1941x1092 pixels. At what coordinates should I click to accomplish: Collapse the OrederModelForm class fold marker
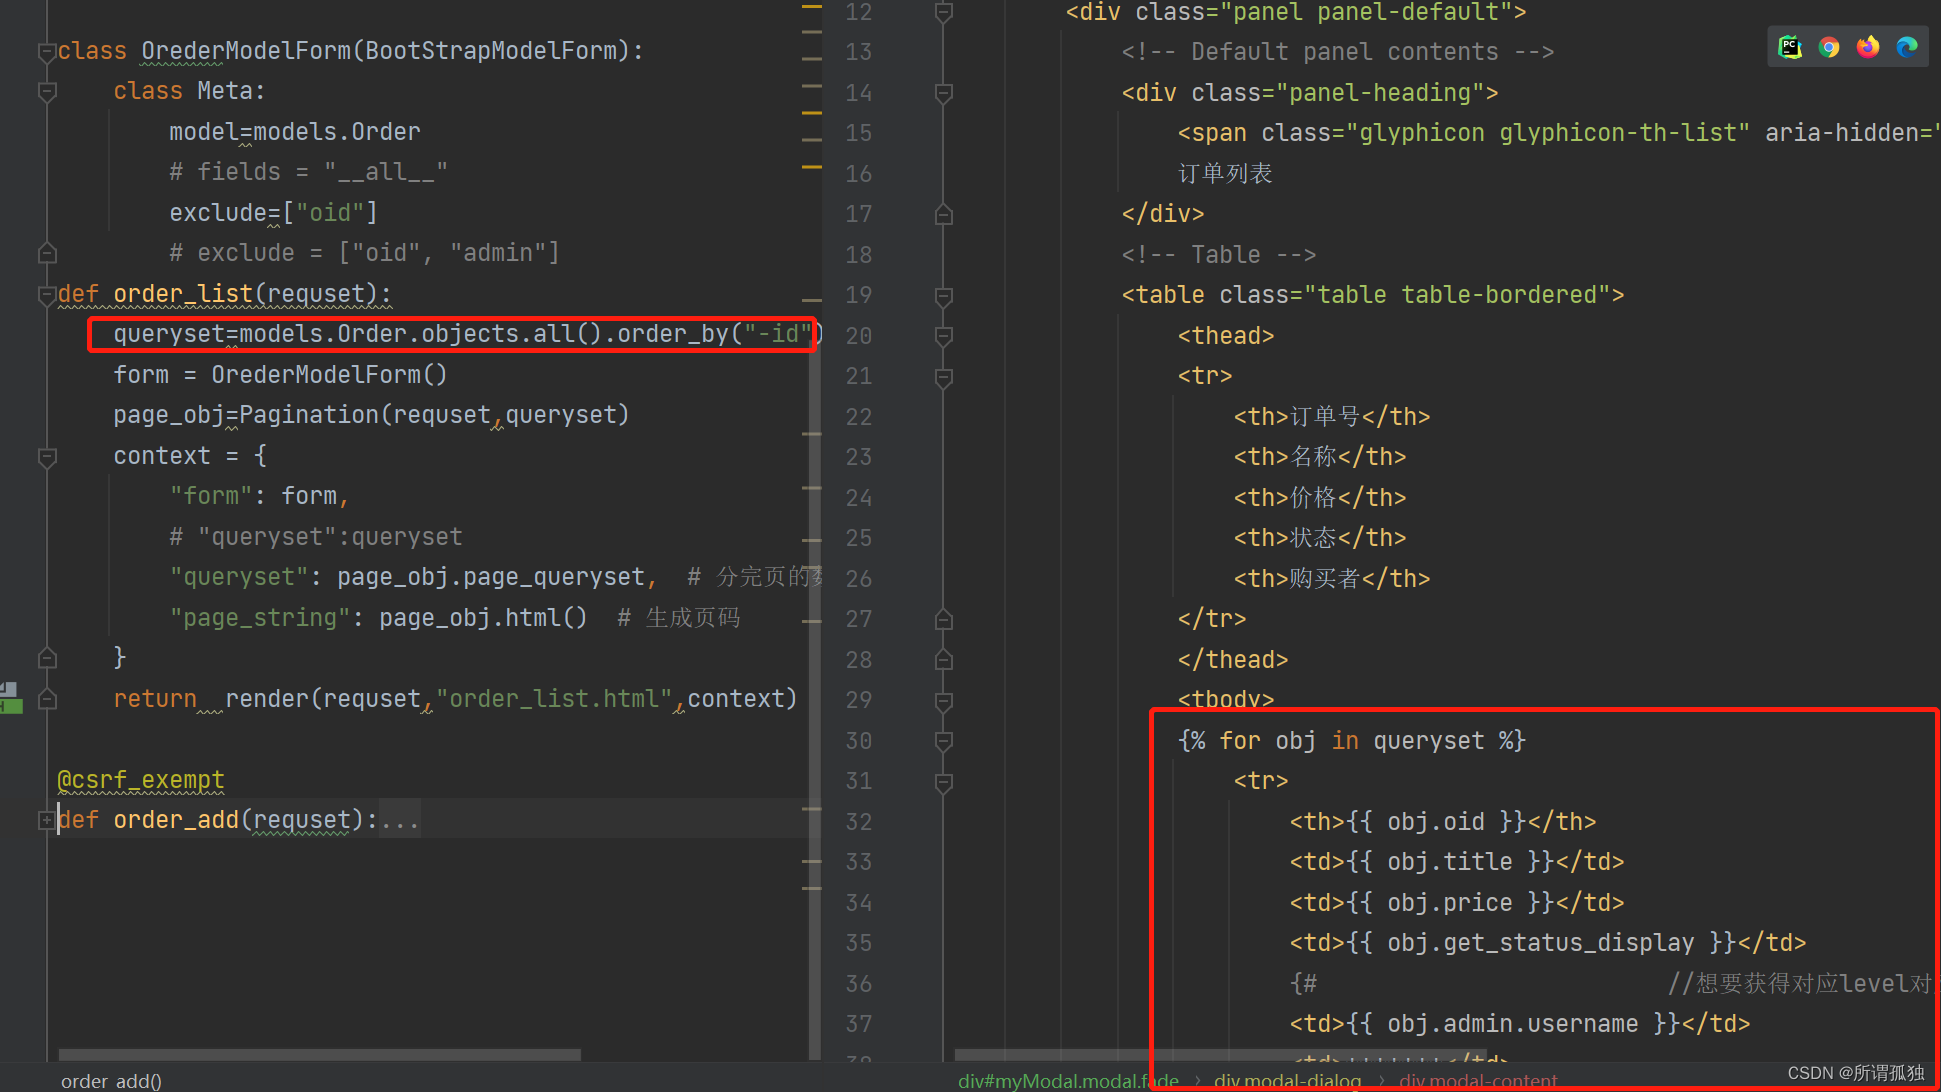46,51
